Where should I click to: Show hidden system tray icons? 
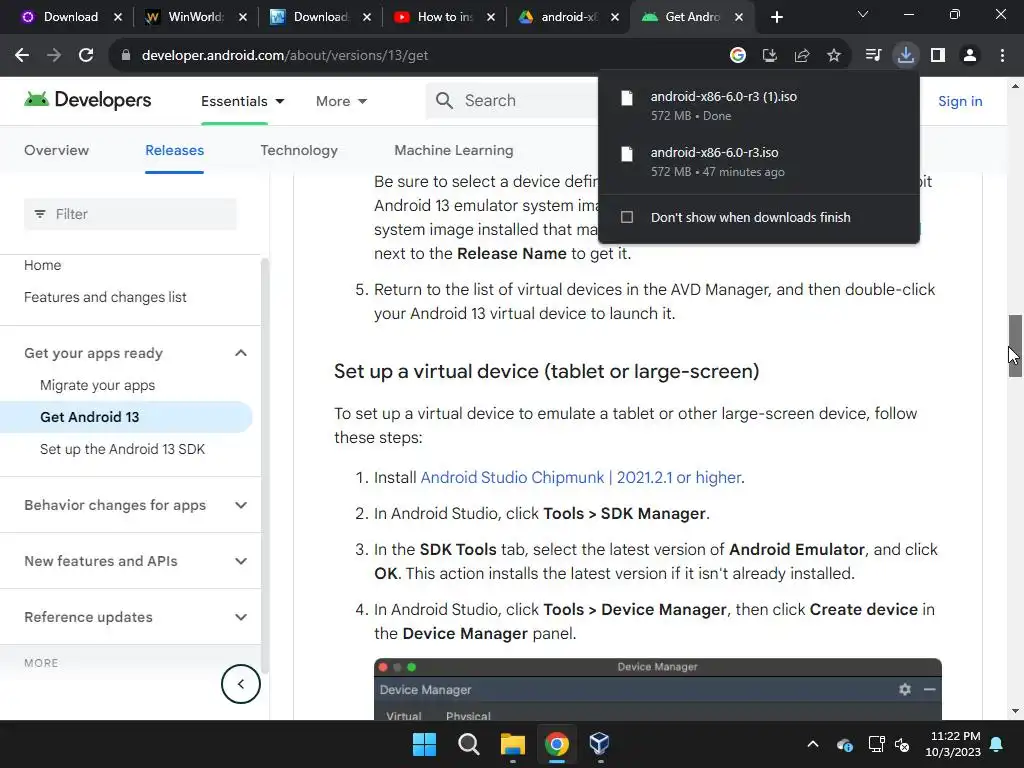[812, 744]
